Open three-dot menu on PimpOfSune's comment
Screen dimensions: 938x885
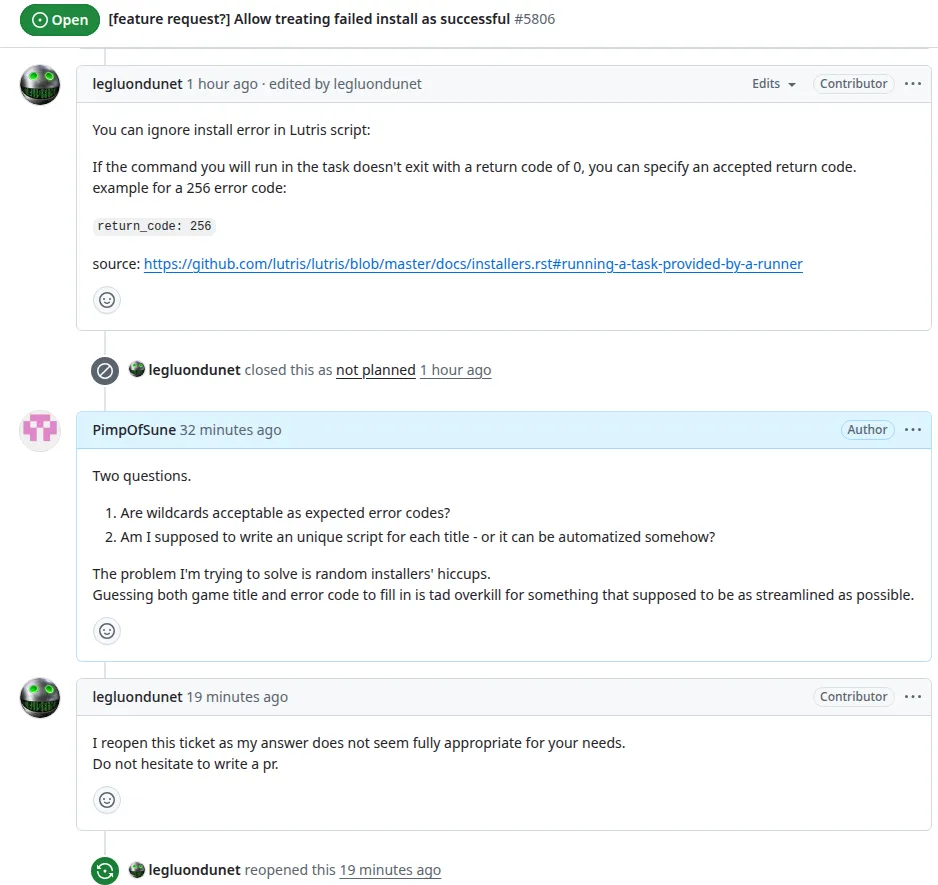pyautogui.click(x=913, y=430)
